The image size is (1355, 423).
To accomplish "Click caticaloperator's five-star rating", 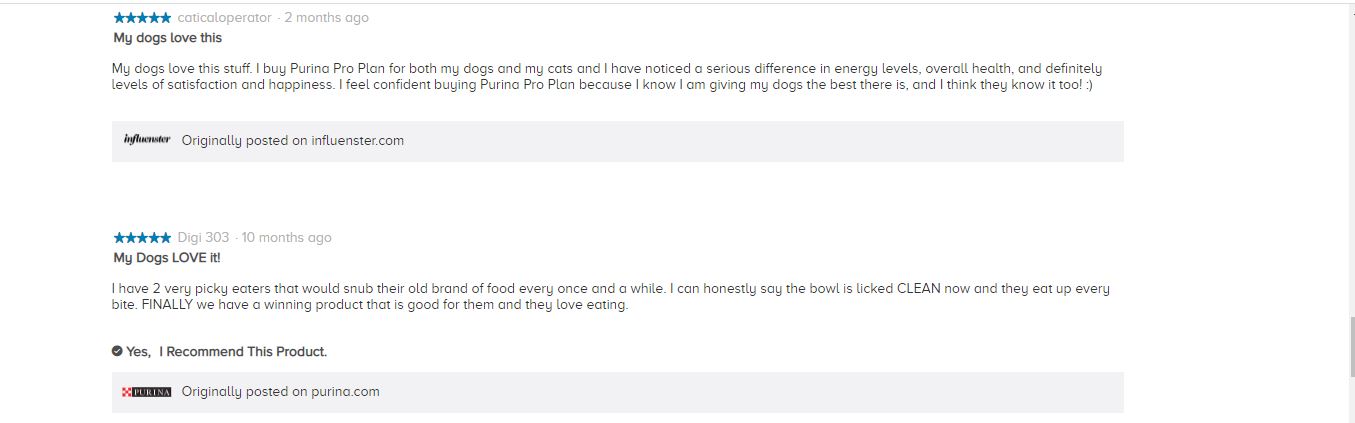I will [142, 18].
